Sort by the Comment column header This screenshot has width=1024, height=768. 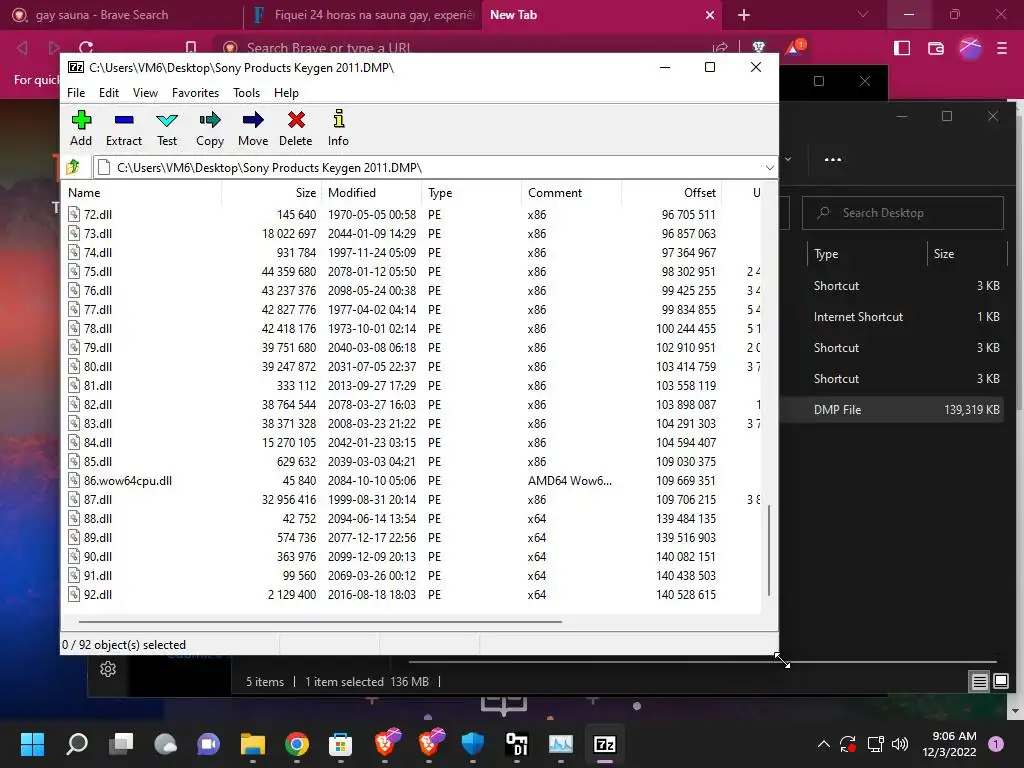pyautogui.click(x=571, y=193)
